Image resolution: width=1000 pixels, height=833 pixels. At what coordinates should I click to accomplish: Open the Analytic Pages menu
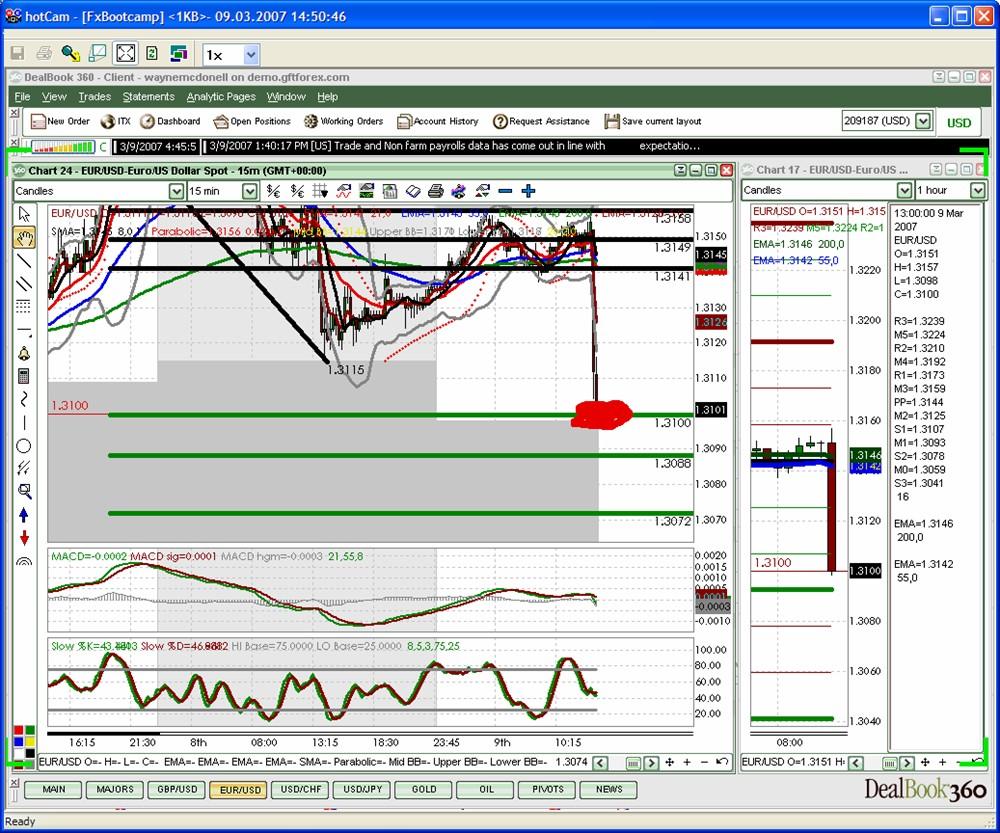pyautogui.click(x=221, y=97)
